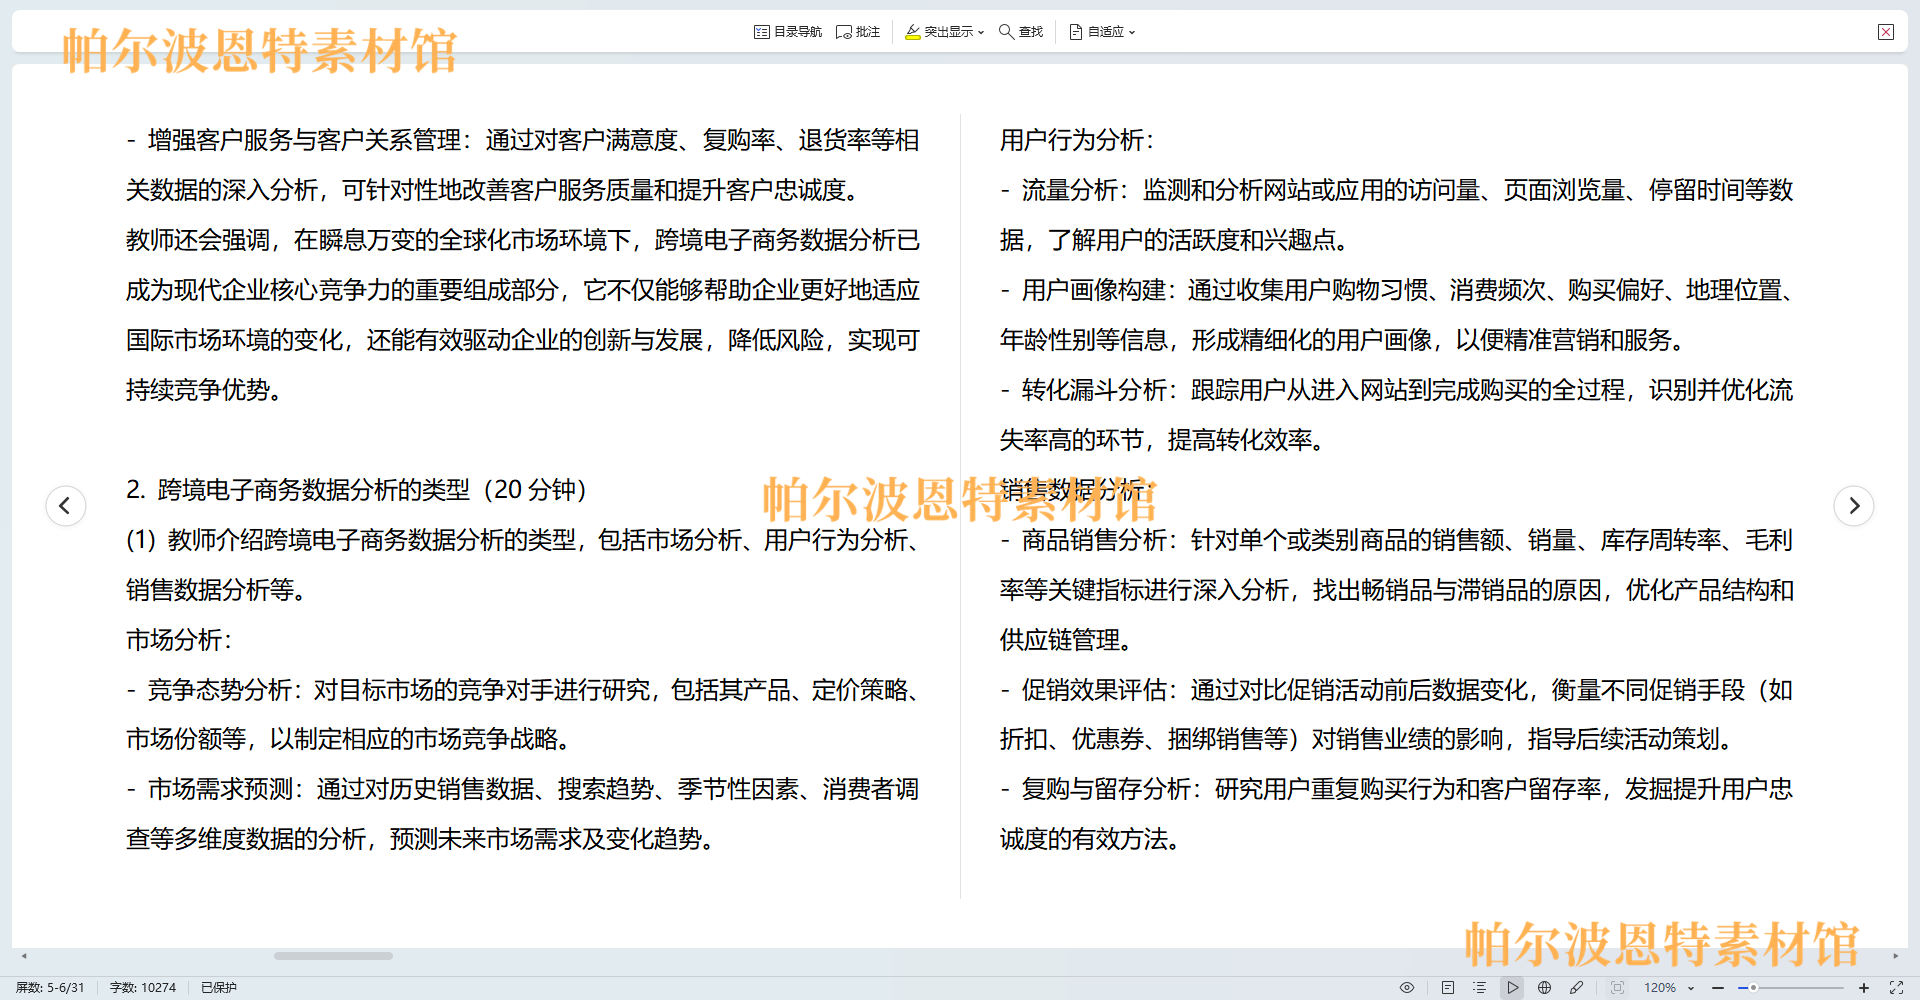
Task: Open the 自适应 page fit dropdown
Action: point(1102,32)
